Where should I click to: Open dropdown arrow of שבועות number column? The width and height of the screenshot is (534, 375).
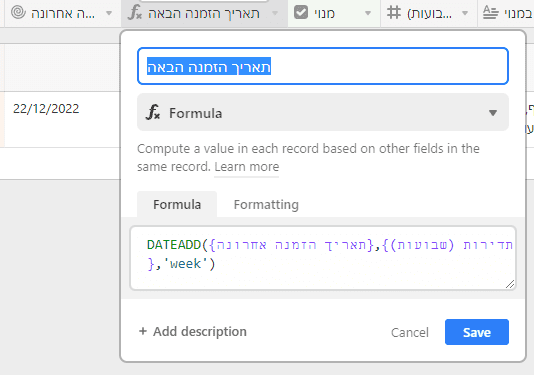(x=465, y=13)
